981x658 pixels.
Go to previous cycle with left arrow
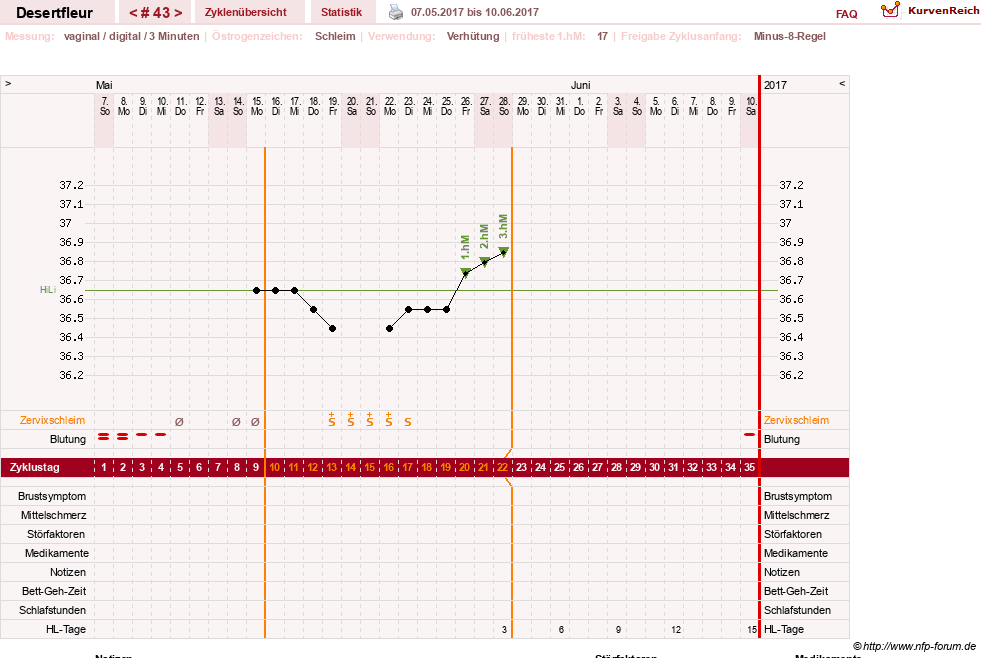[133, 13]
